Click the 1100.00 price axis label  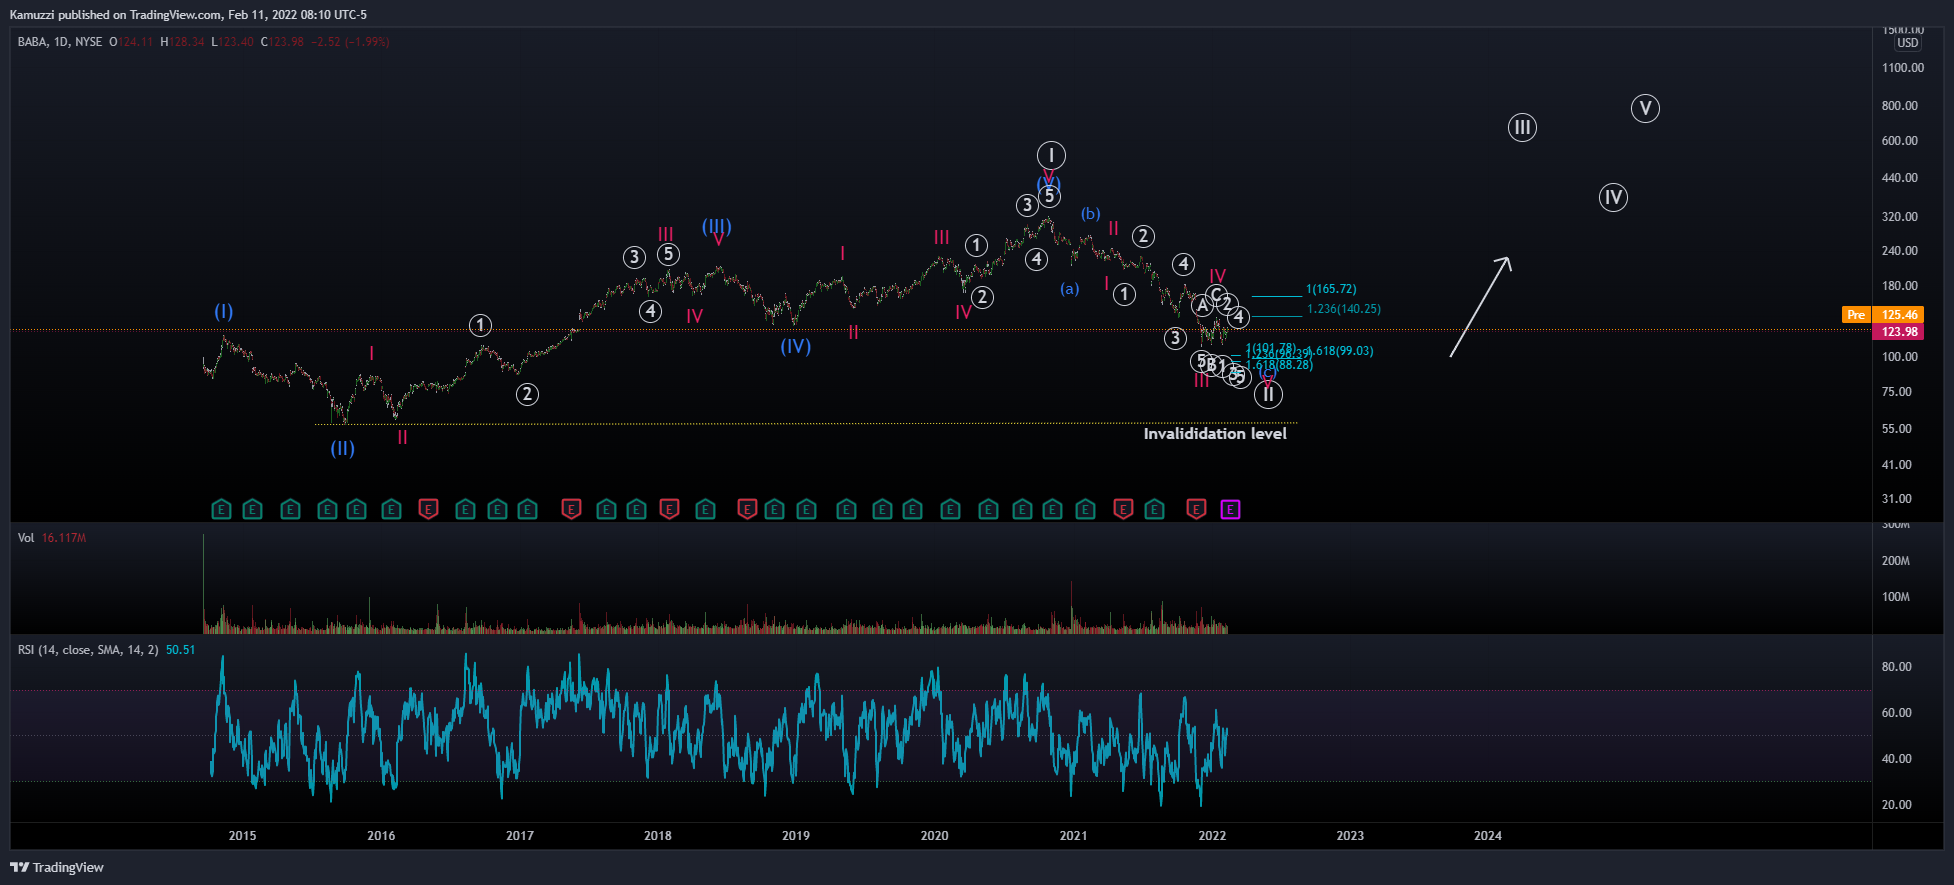1902,68
